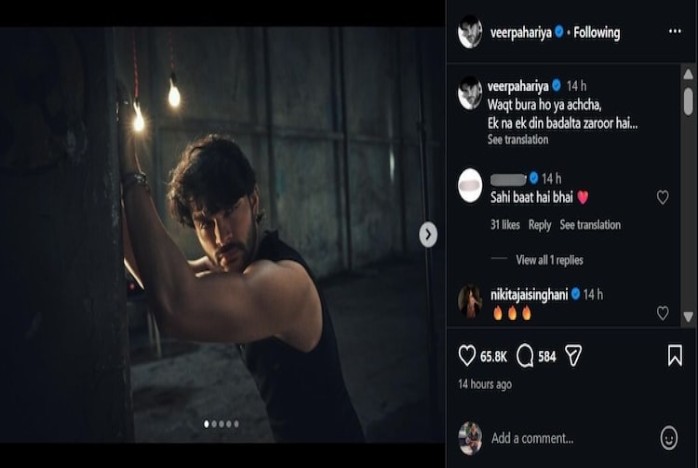Open comments via speech bubble icon
The height and width of the screenshot is (468, 698).
click(x=525, y=356)
